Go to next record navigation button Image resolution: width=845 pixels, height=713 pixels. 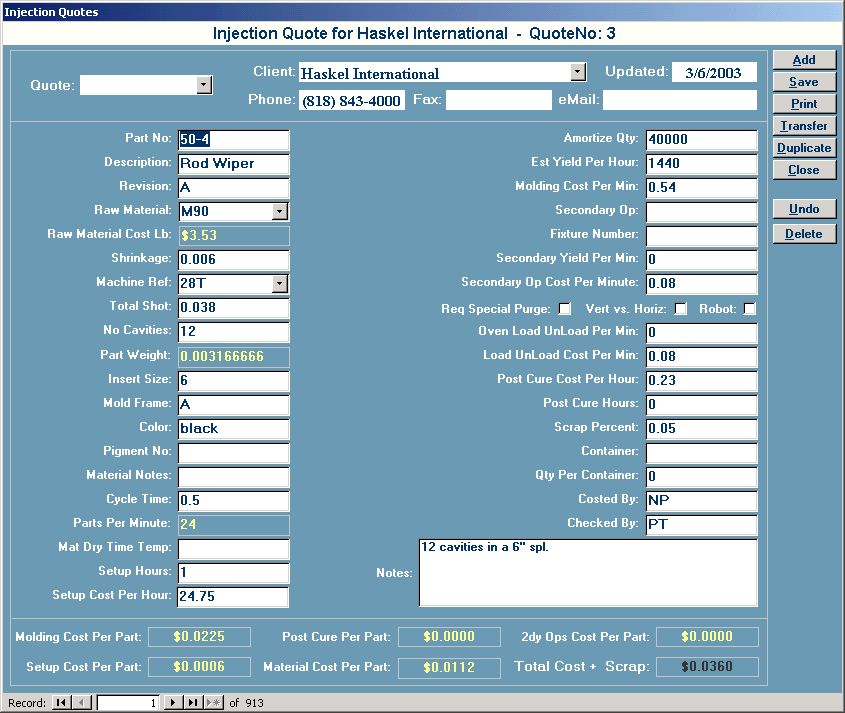coord(172,702)
